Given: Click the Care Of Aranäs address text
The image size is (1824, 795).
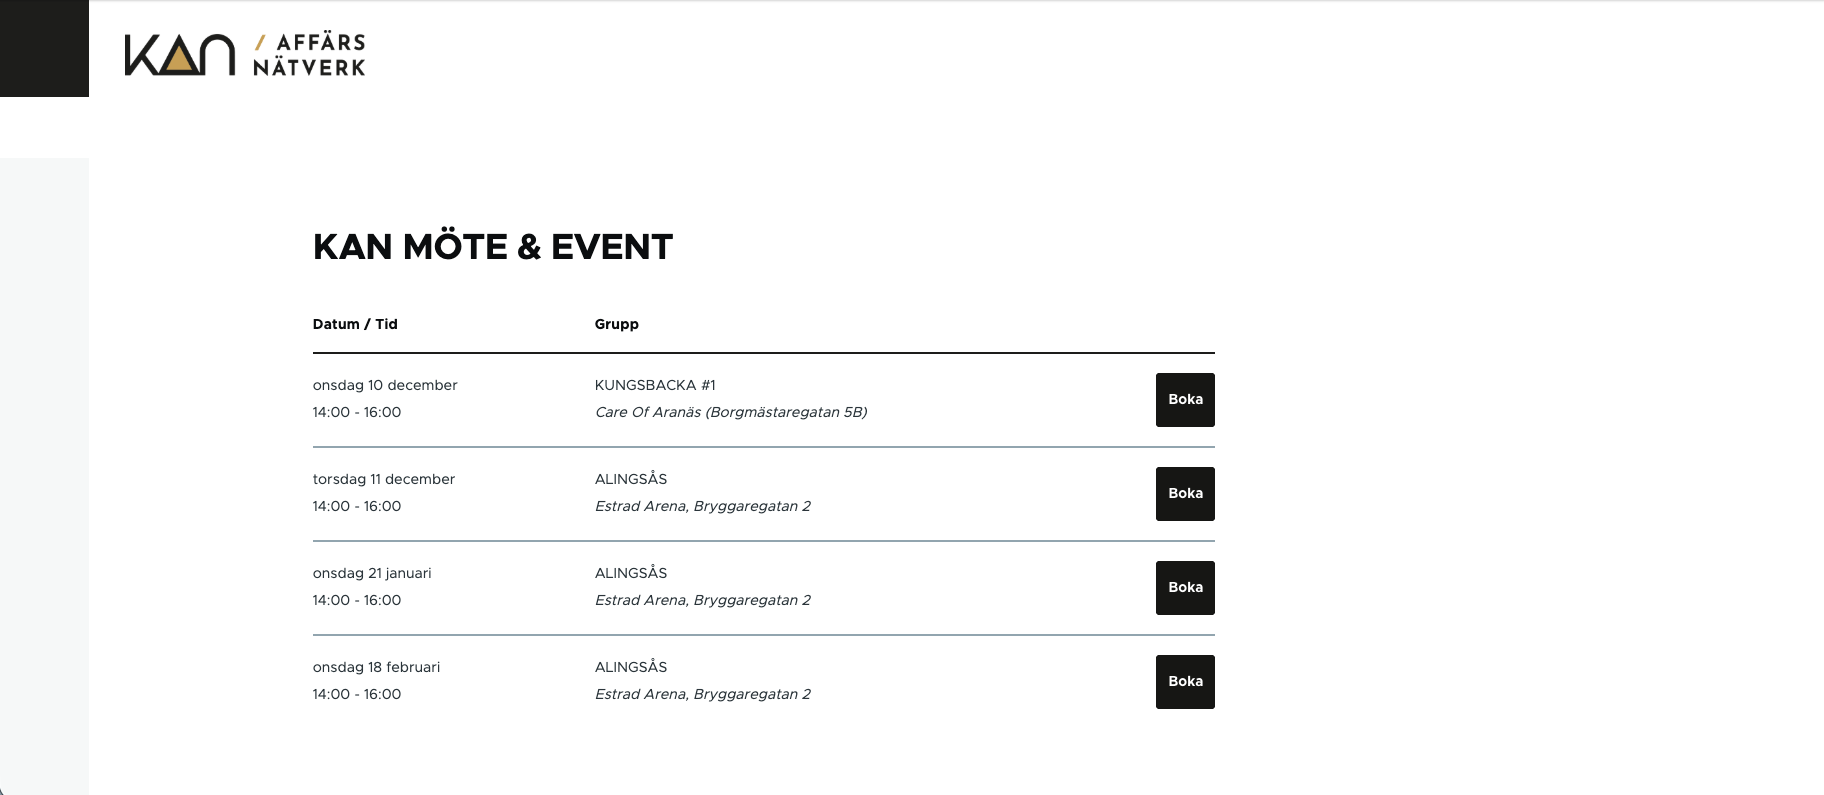Looking at the screenshot, I should [731, 412].
